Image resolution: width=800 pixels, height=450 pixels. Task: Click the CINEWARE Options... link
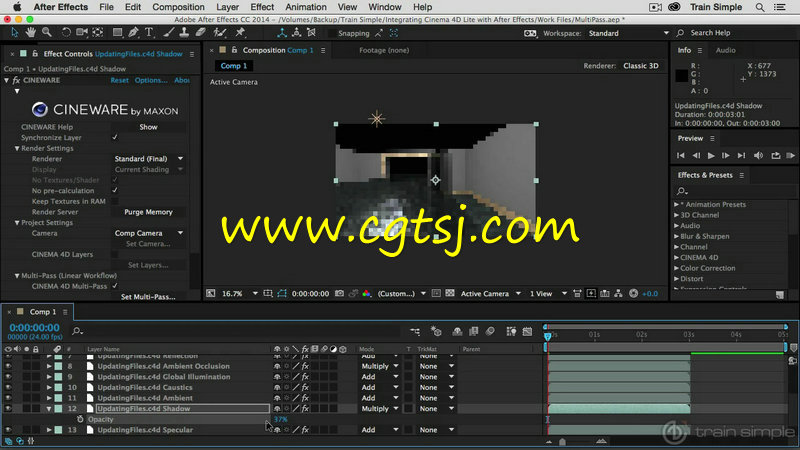tap(151, 80)
